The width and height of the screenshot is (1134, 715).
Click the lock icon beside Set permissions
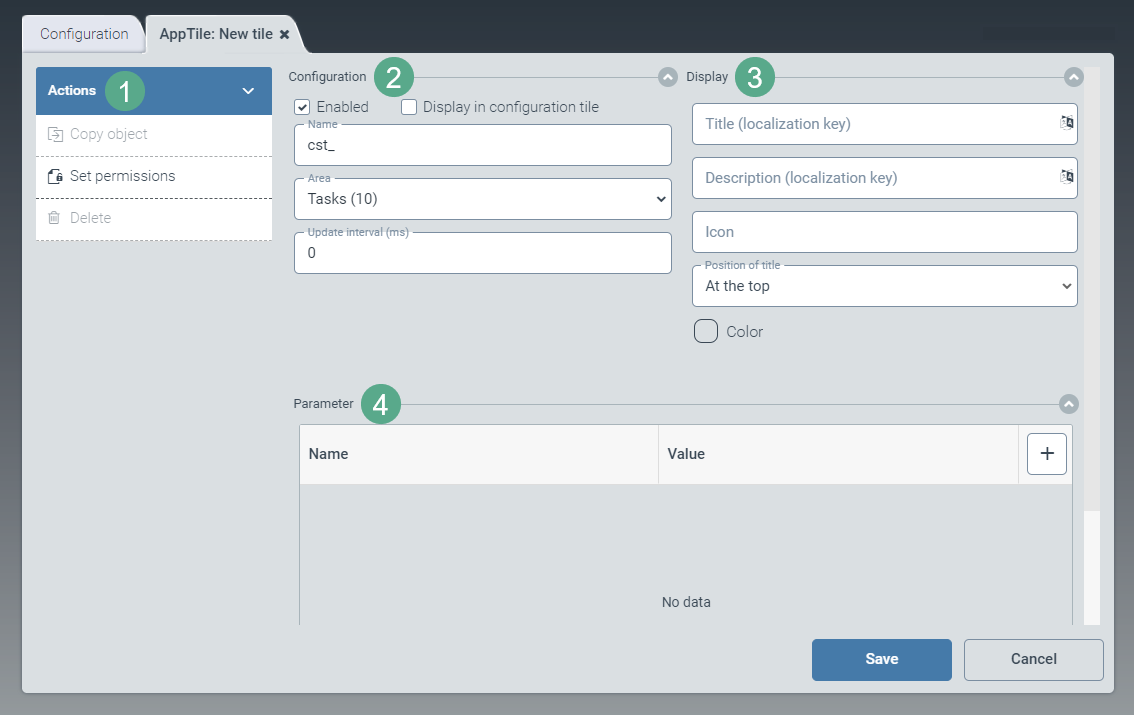55,176
